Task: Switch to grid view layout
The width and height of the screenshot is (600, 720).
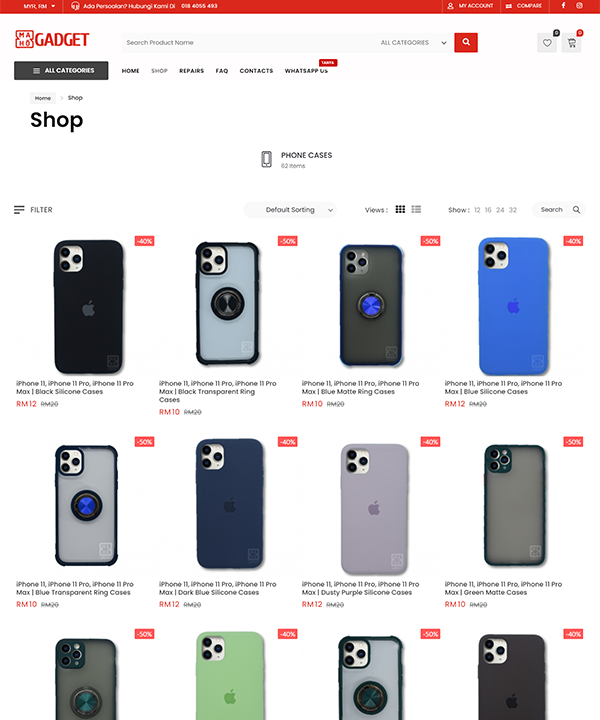Action: coord(400,209)
